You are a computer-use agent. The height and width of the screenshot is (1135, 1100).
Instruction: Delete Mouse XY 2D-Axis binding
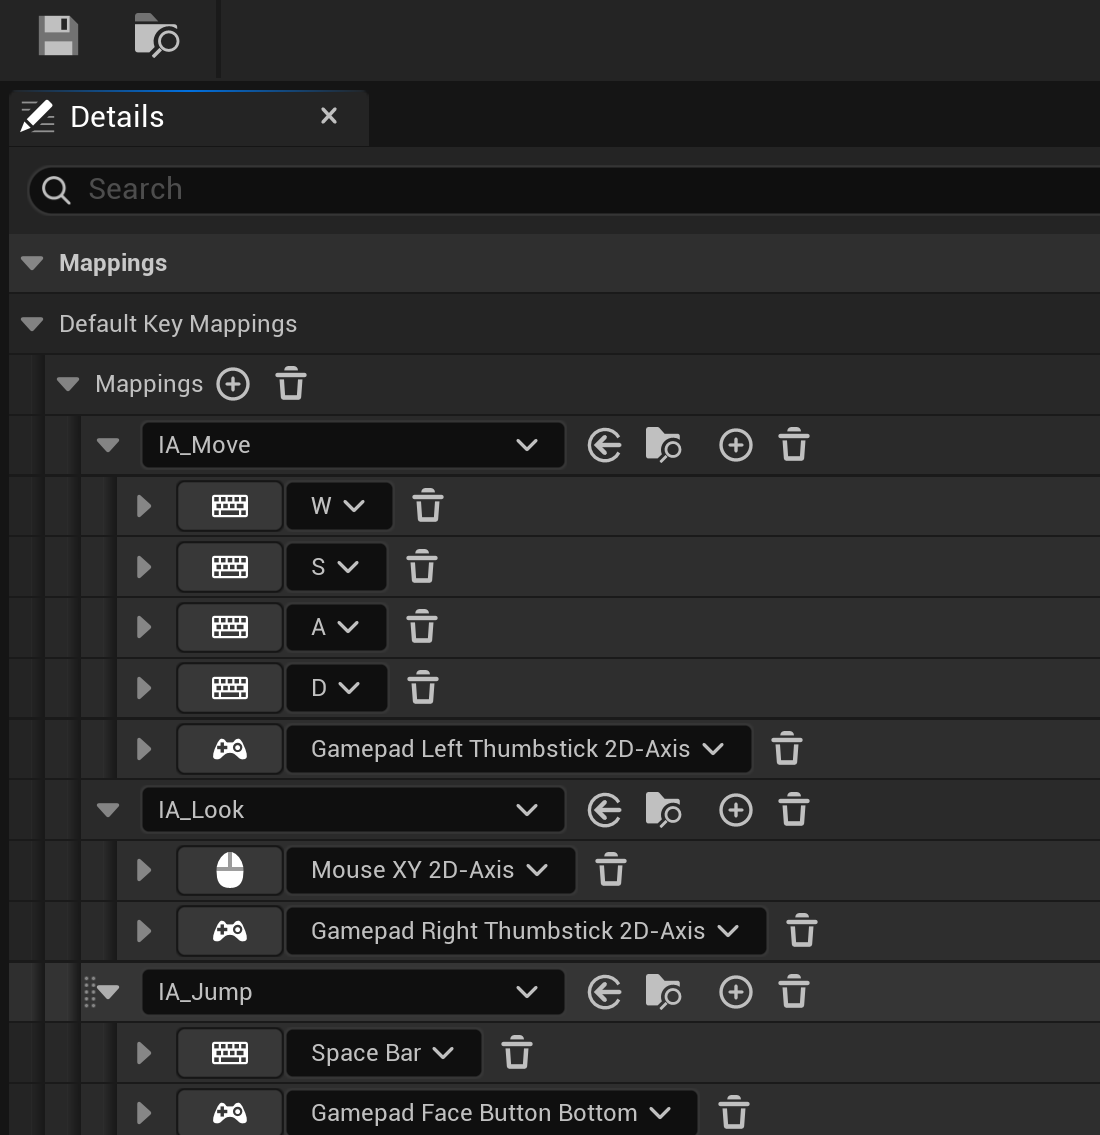point(611,869)
